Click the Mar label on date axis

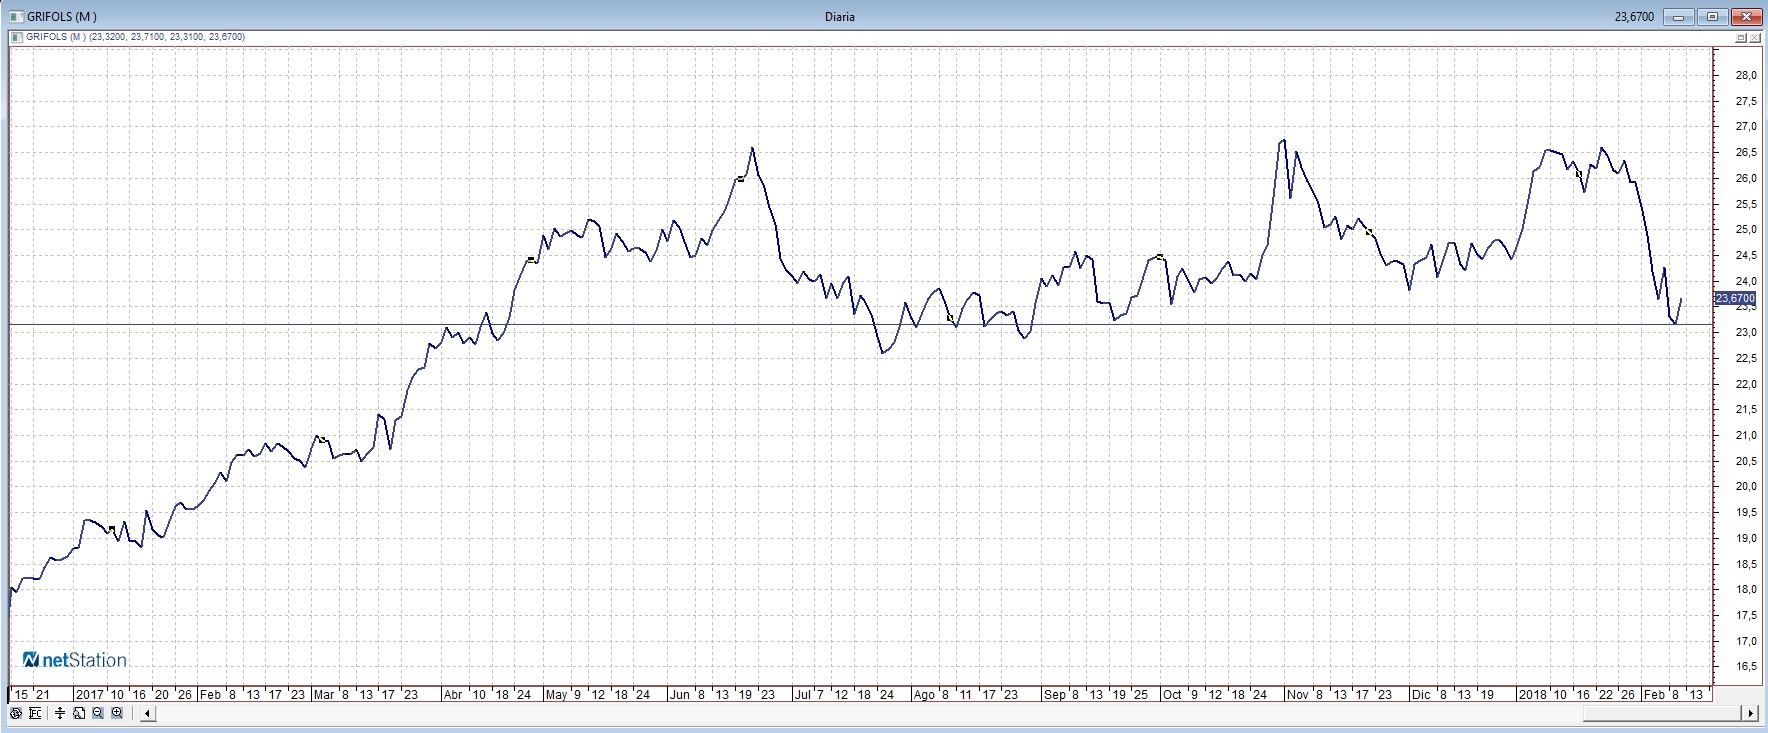[x=324, y=694]
